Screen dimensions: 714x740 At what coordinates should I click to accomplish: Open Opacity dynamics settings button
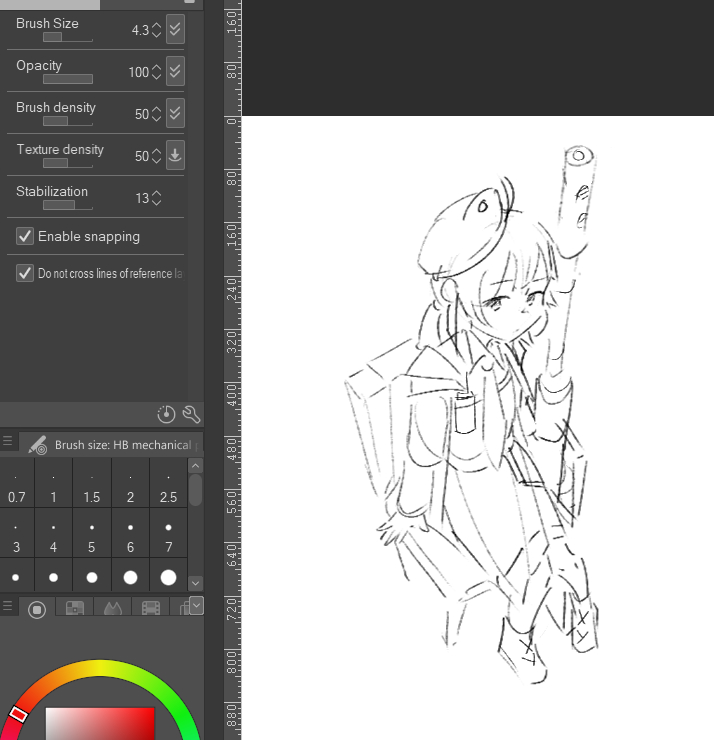point(175,72)
